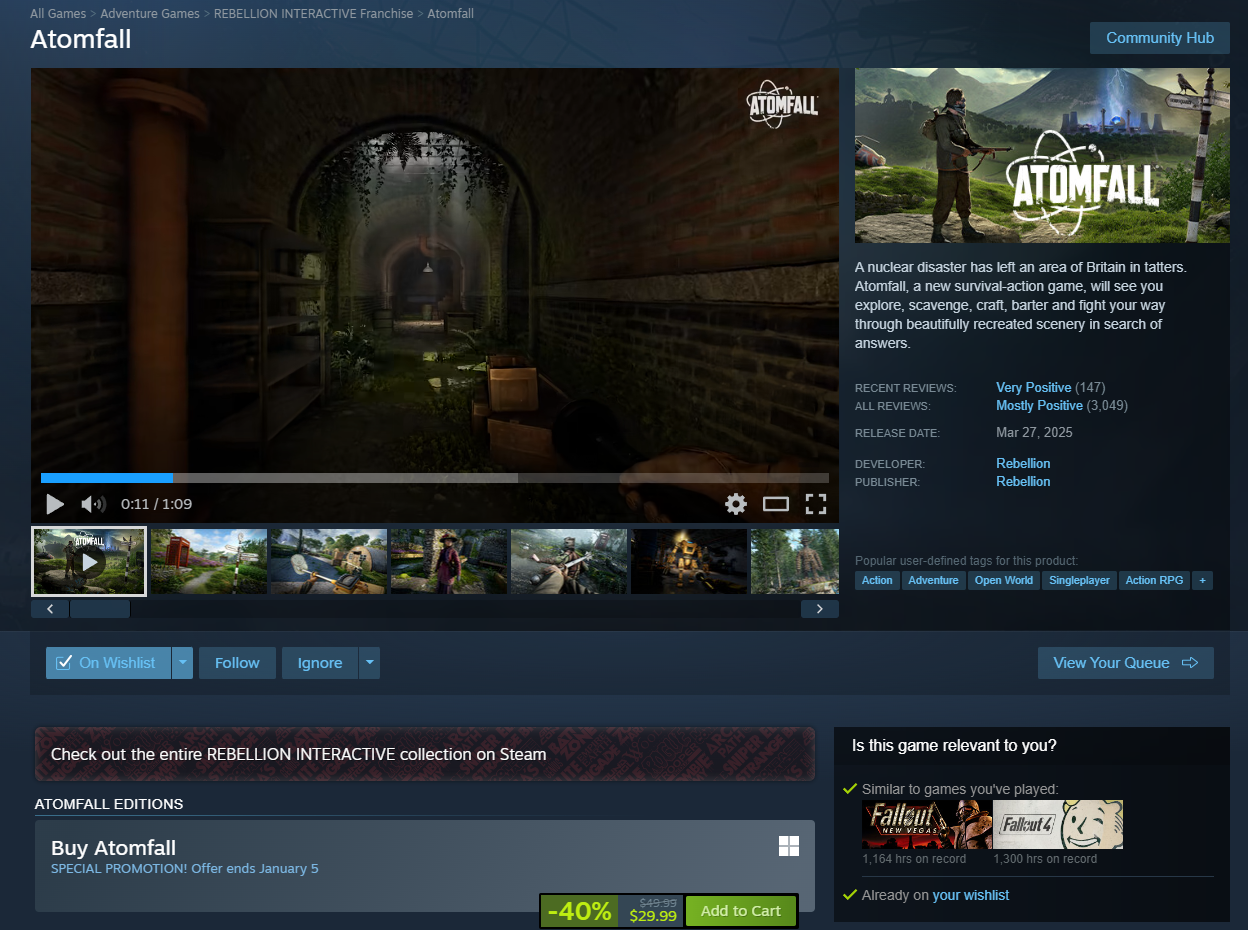Follow the Atomfall game
The width and height of the screenshot is (1248, 930).
(237, 662)
